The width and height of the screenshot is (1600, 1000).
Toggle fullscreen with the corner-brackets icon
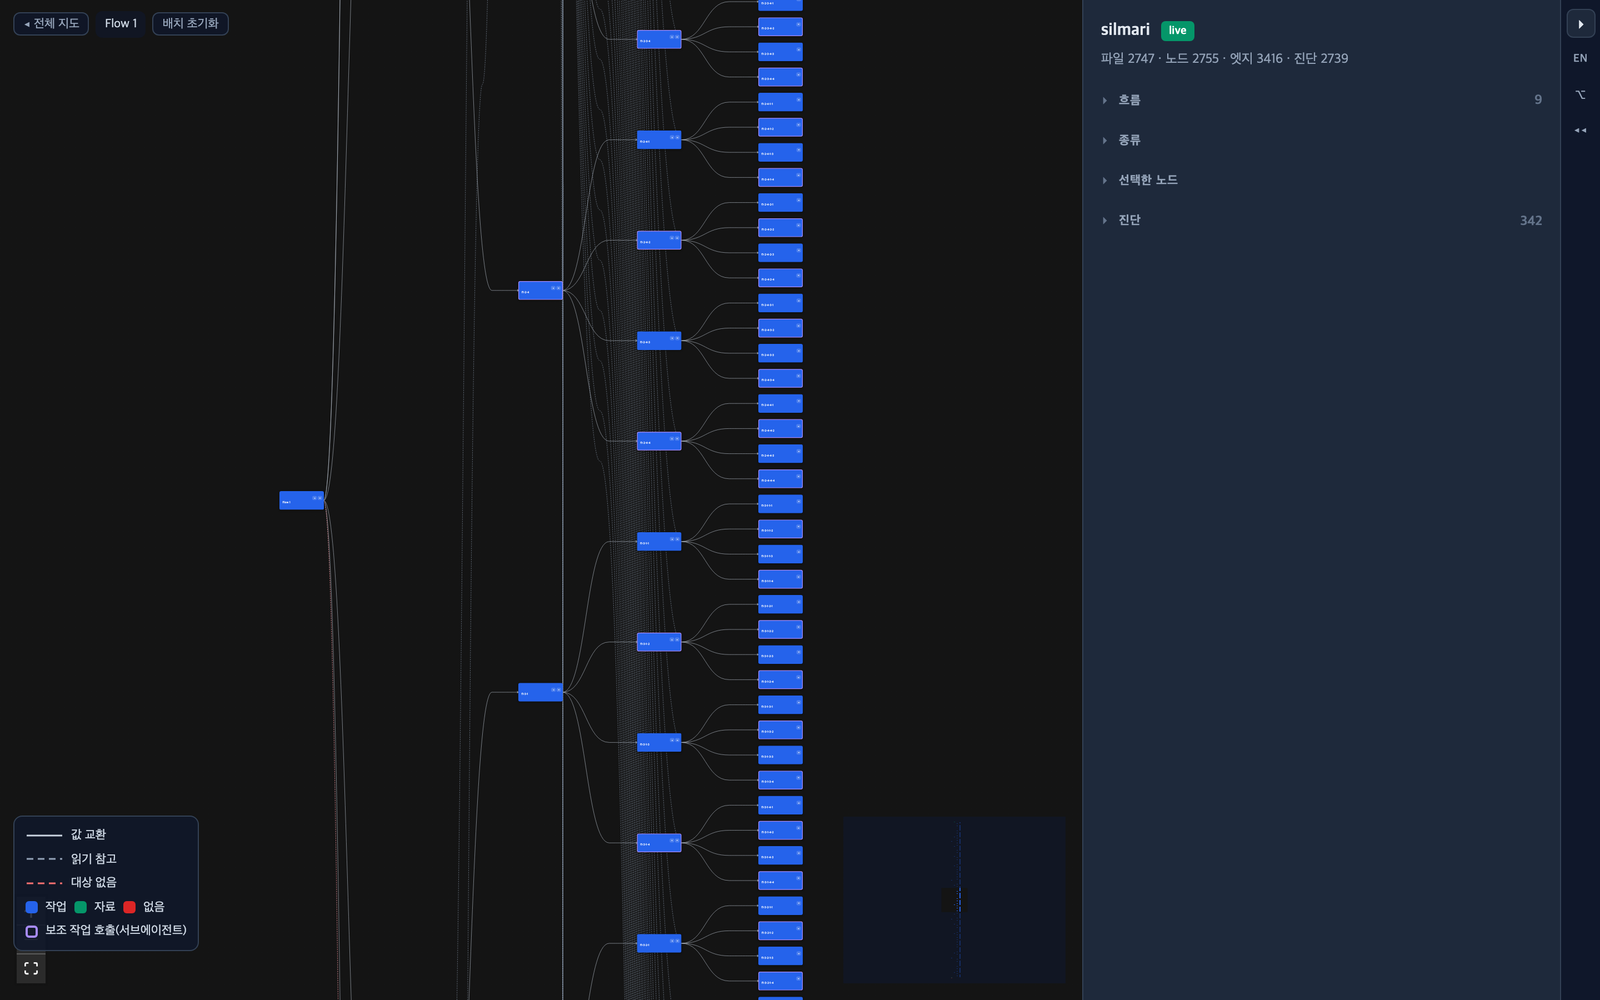pyautogui.click(x=31, y=968)
